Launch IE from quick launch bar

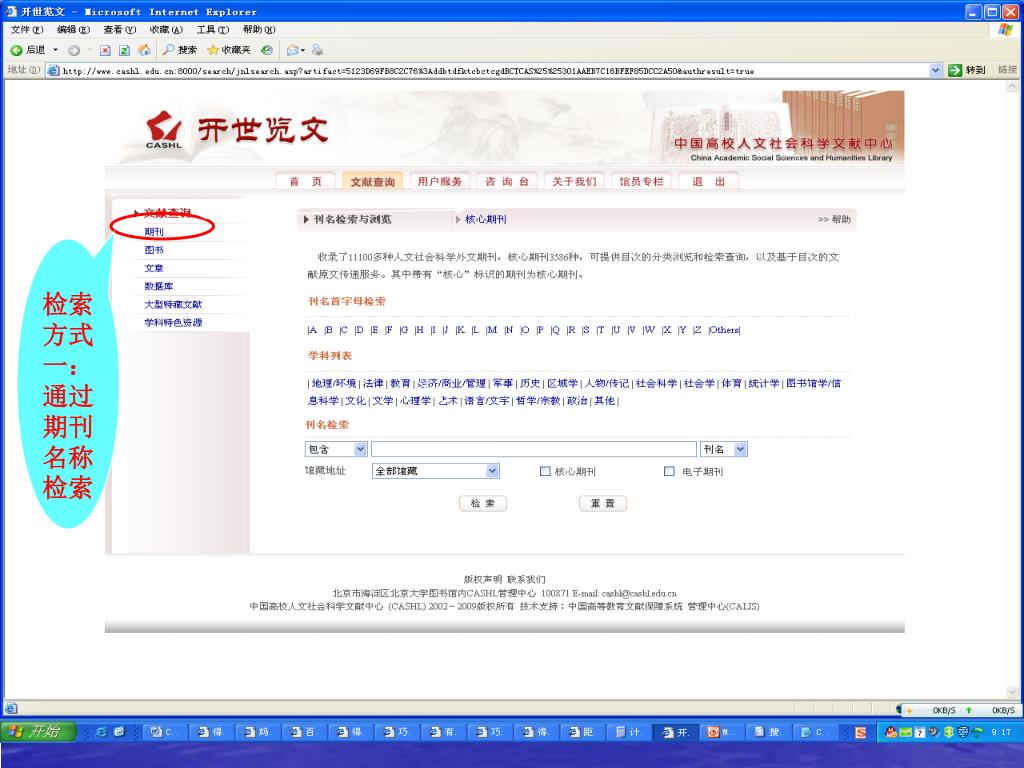click(x=101, y=732)
